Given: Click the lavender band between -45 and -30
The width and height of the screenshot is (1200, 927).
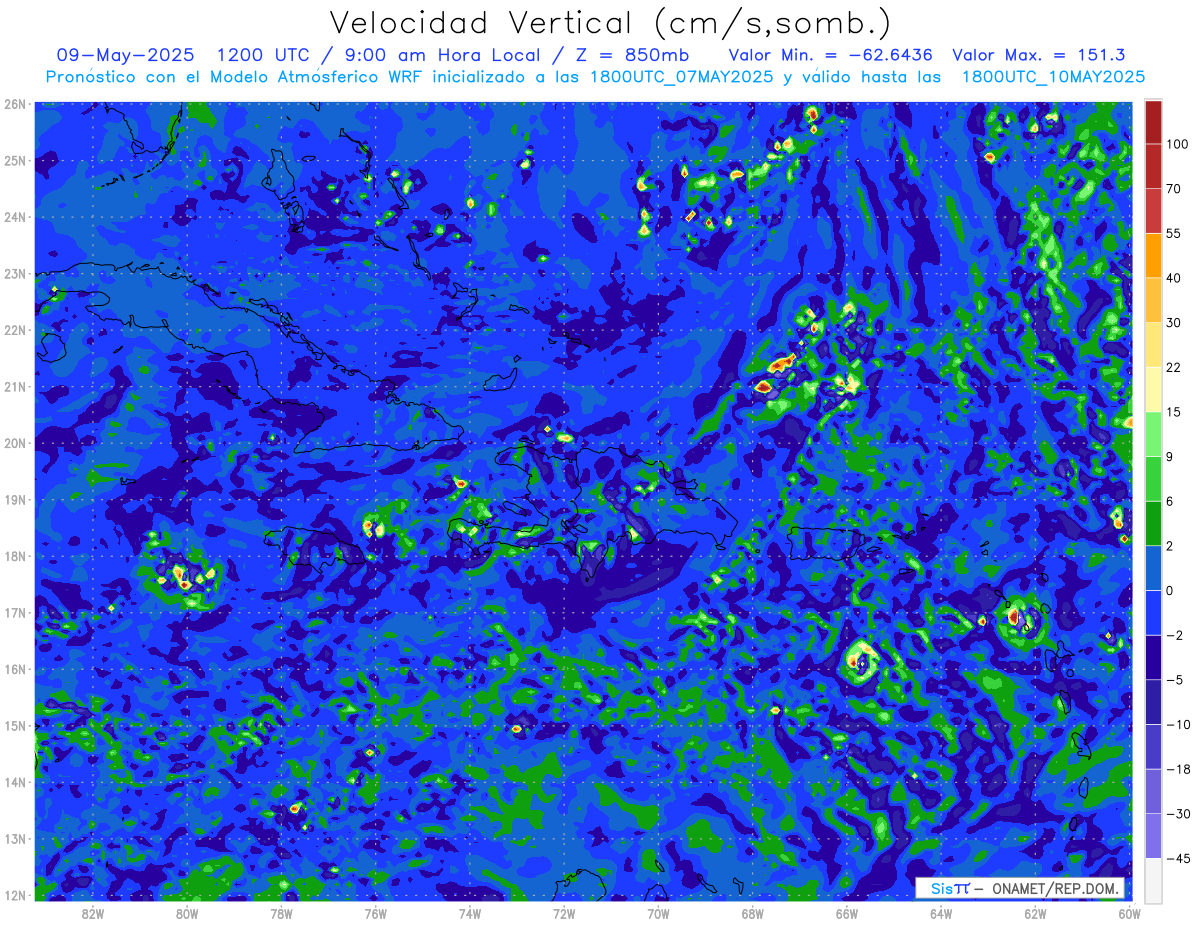Looking at the screenshot, I should point(1153,836).
